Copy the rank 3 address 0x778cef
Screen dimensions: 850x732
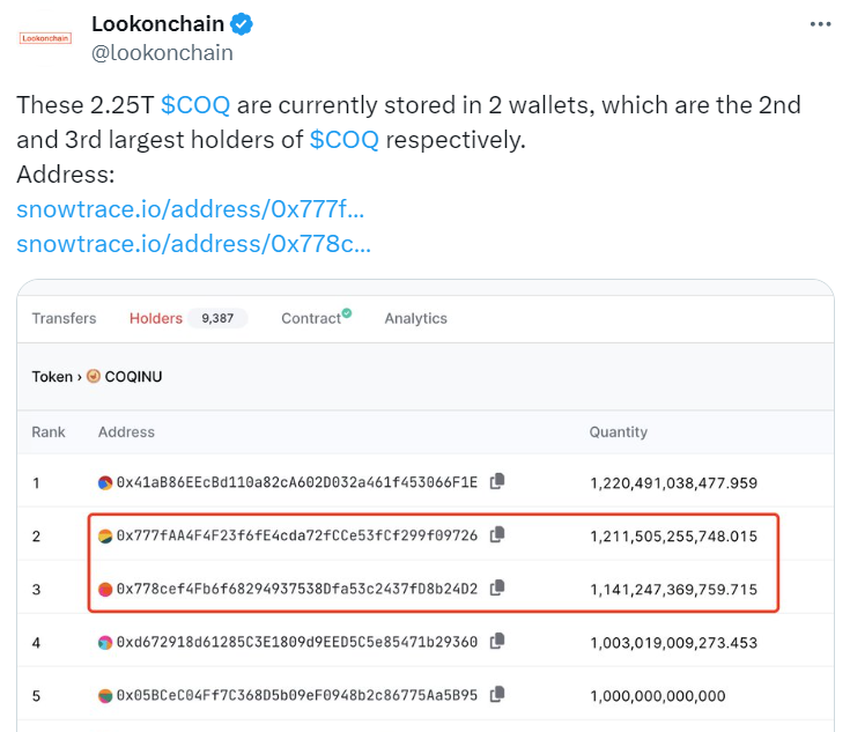497,588
